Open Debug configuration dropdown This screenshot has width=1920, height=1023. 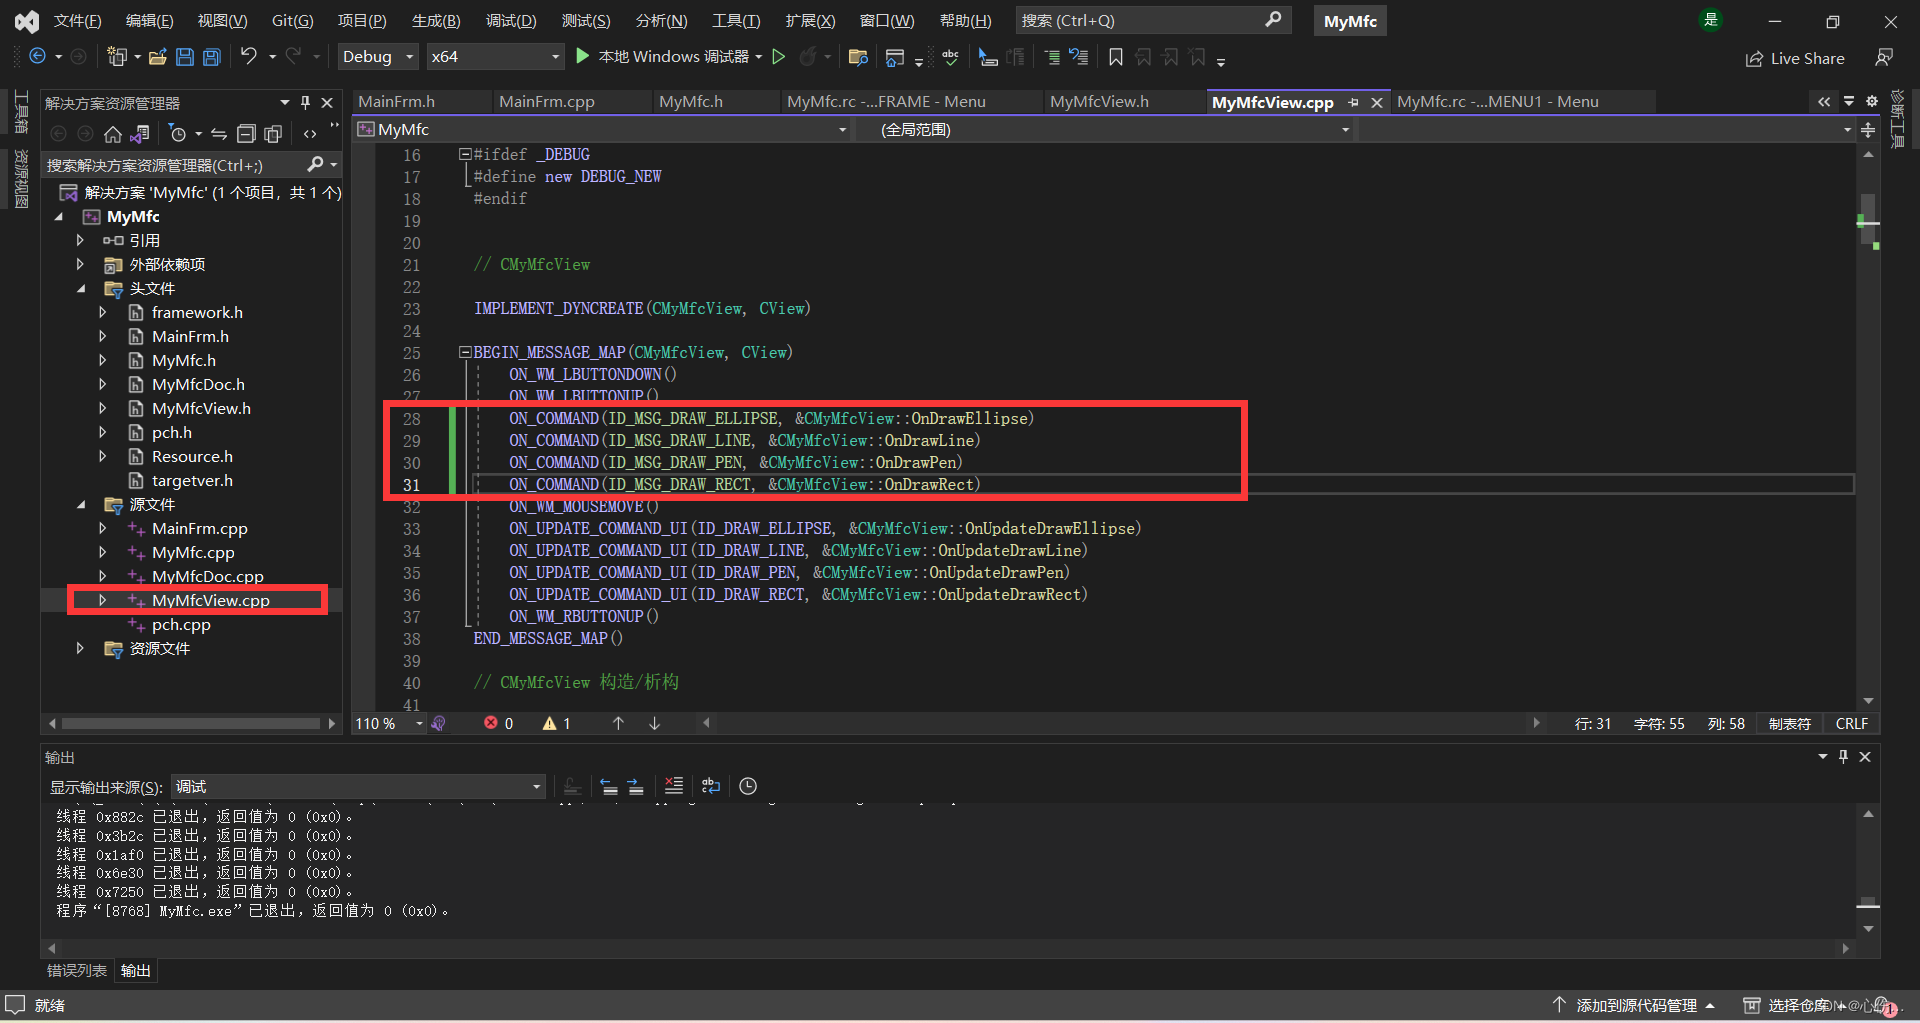pos(378,57)
